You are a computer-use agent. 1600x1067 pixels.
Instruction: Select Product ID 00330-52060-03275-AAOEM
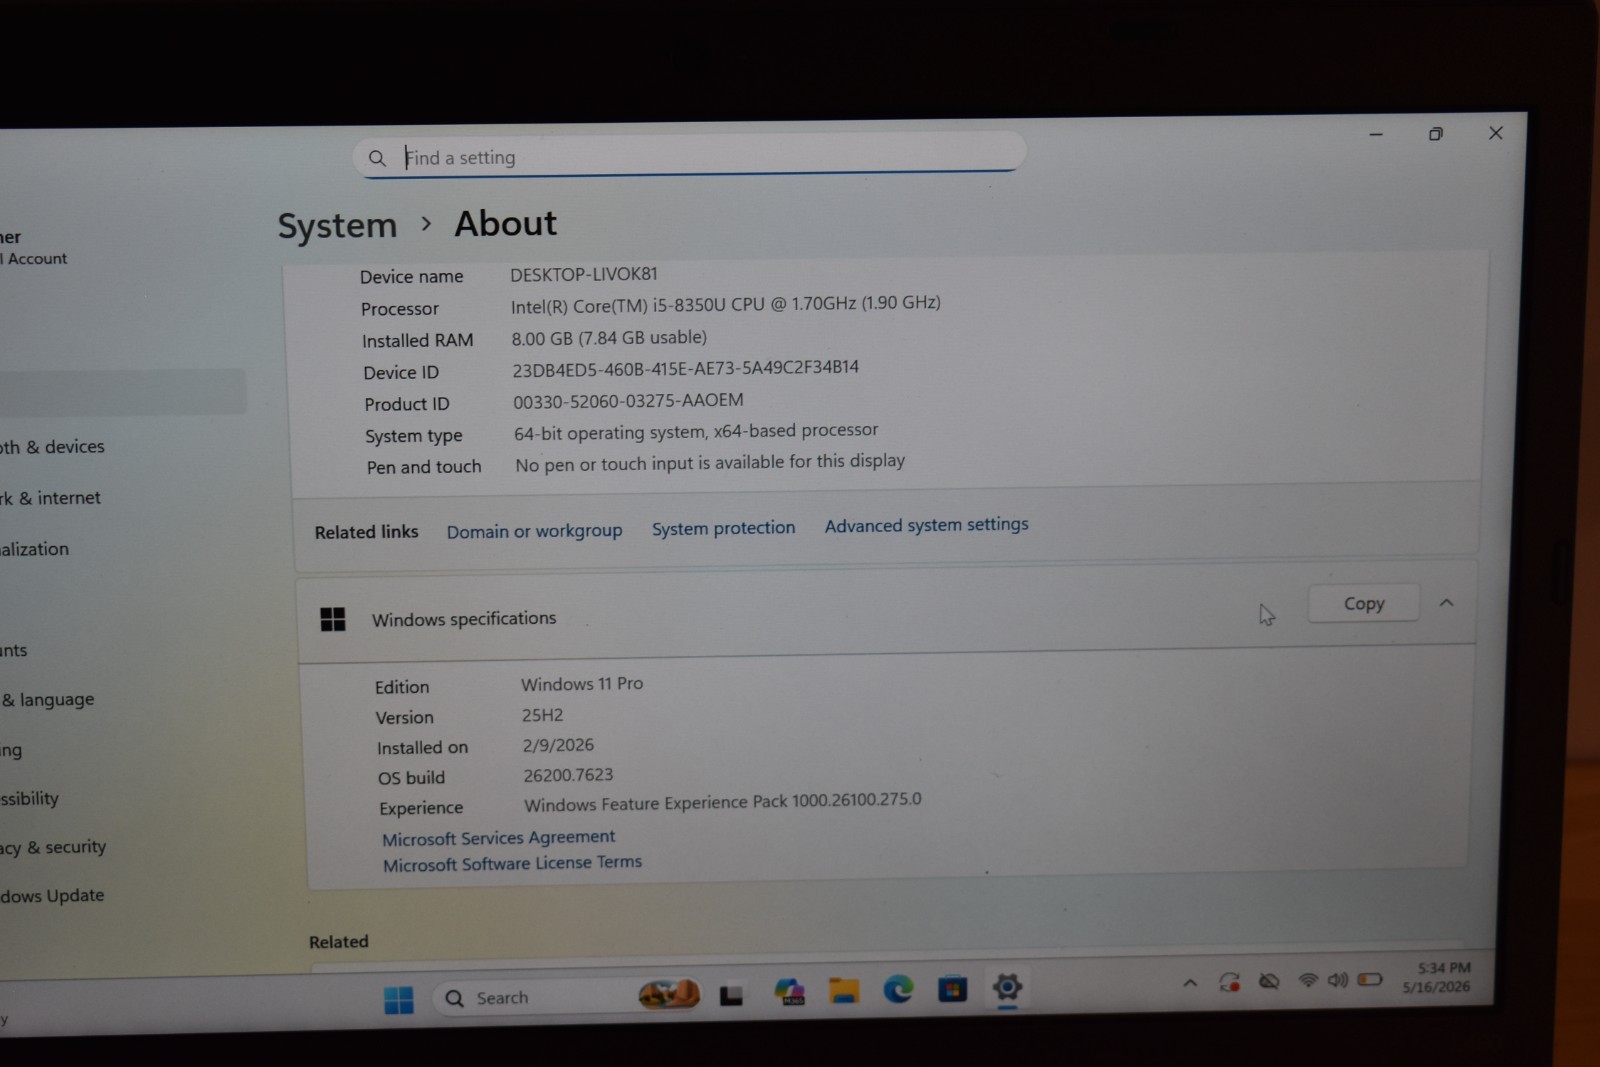point(628,401)
